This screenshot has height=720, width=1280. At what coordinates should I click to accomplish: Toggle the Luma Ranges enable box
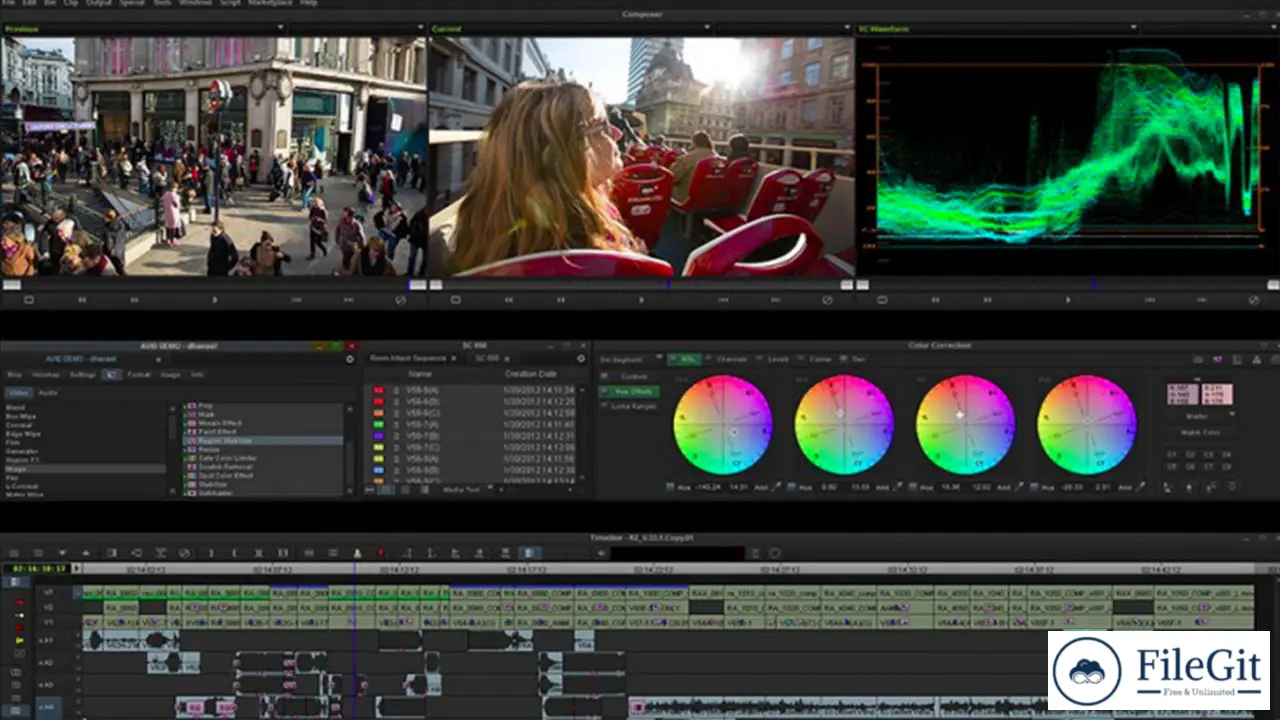(x=604, y=406)
